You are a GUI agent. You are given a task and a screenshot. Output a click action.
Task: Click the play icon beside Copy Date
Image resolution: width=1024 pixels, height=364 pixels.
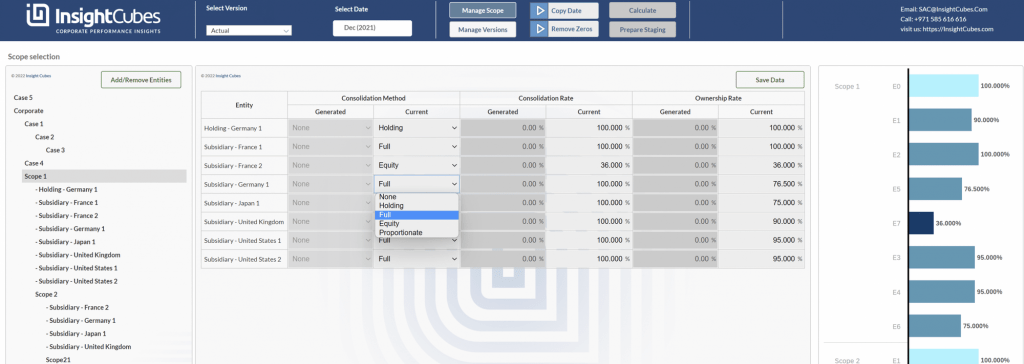pos(539,10)
